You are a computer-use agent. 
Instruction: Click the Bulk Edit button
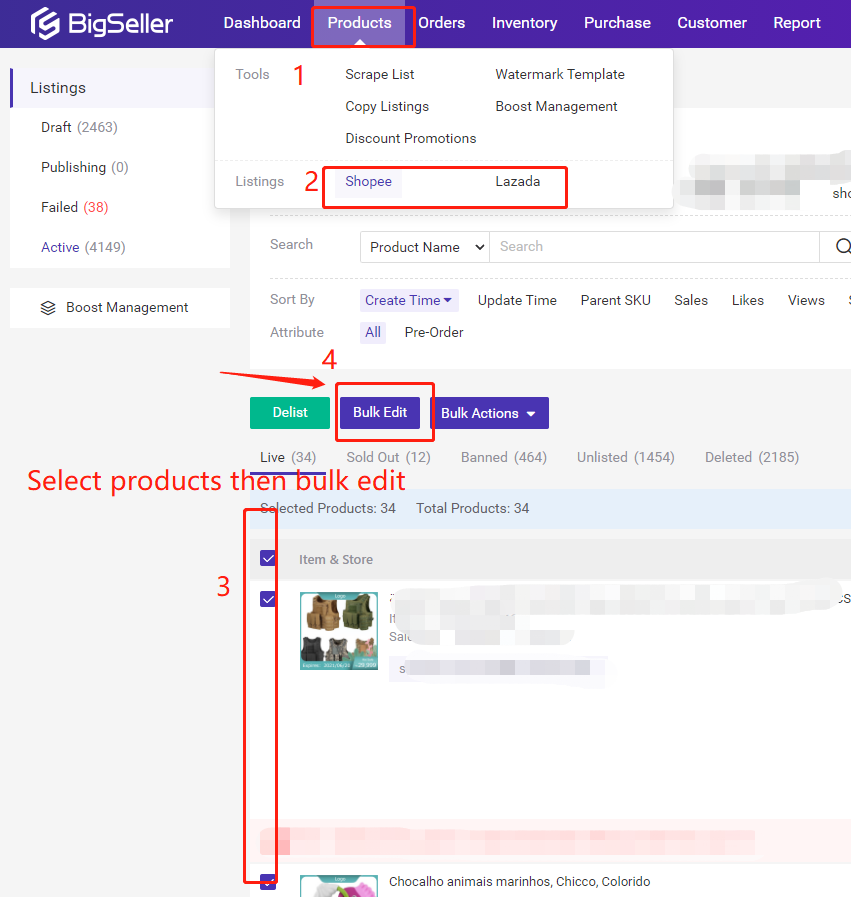coord(380,412)
